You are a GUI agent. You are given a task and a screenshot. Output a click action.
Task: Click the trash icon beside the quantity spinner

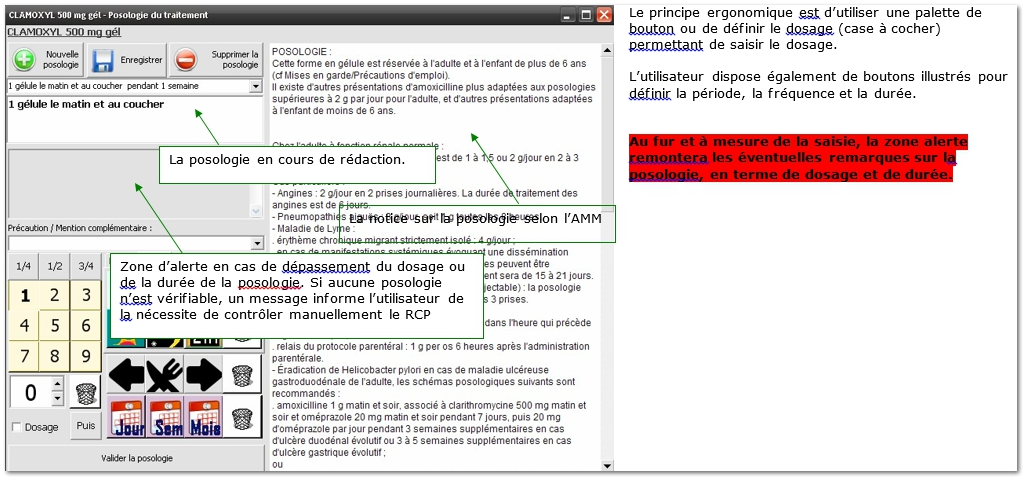86,392
